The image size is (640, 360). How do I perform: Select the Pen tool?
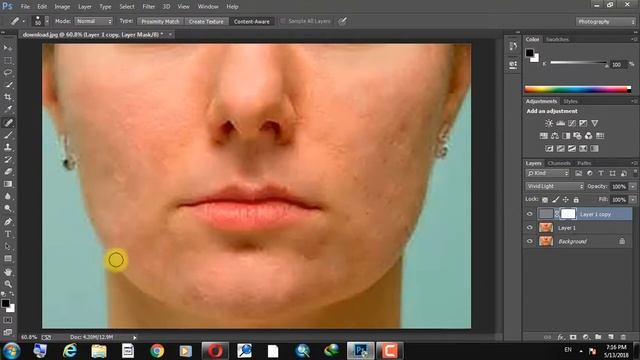coord(8,222)
